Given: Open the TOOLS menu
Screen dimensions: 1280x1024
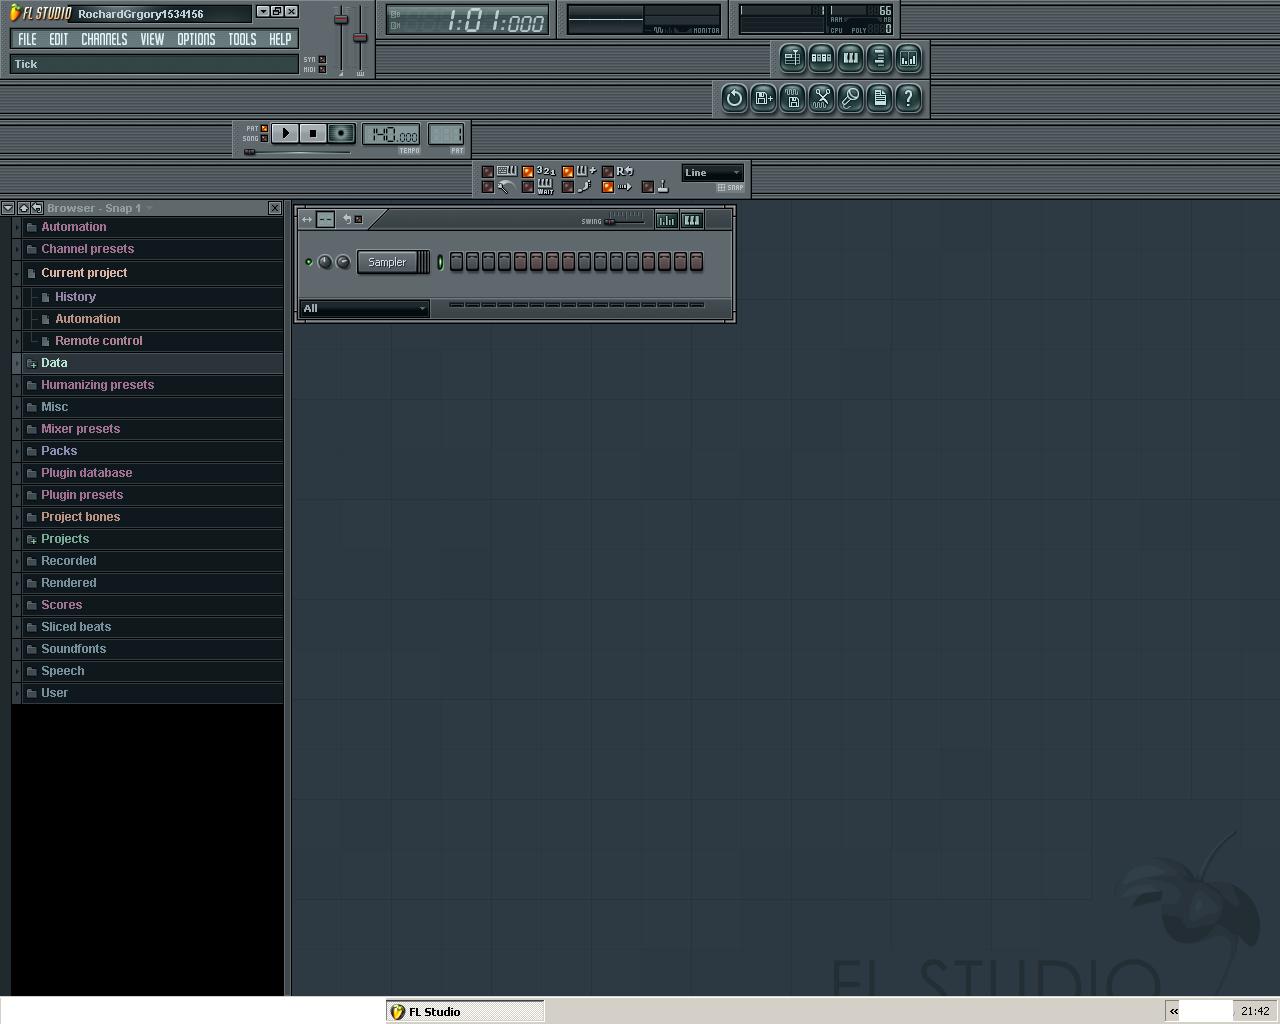Looking at the screenshot, I should (242, 39).
